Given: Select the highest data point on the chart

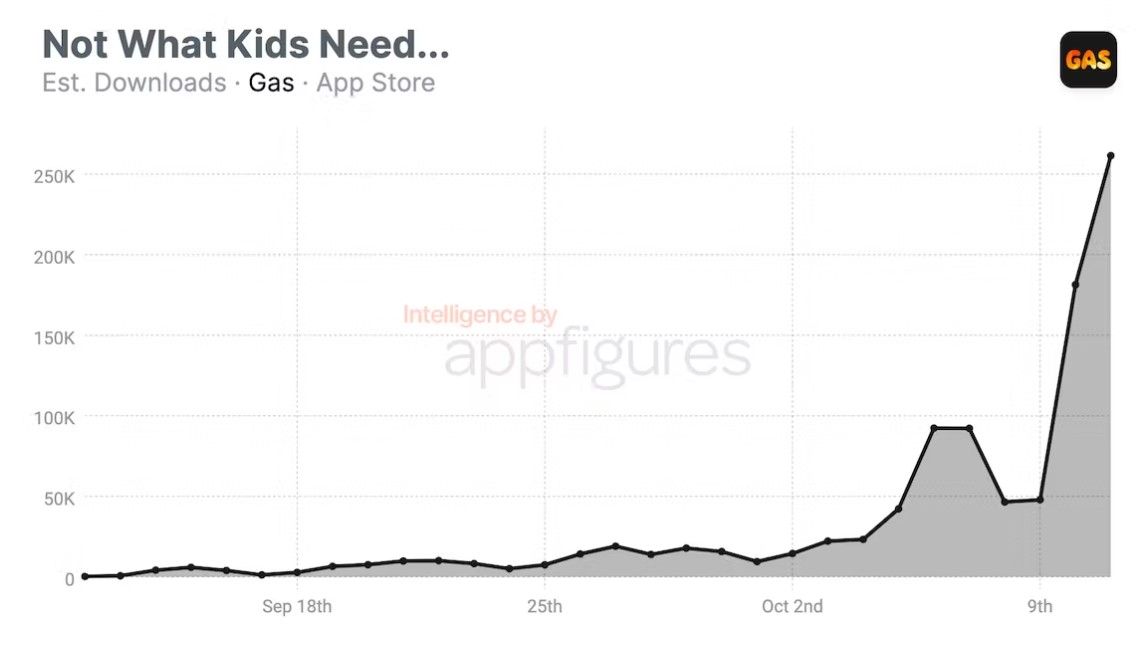Looking at the screenshot, I should pos(1110,156).
